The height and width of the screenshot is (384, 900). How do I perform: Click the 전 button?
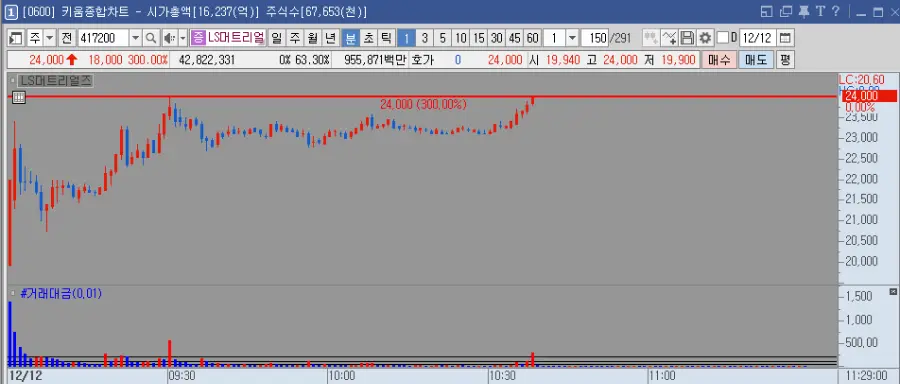click(x=67, y=38)
